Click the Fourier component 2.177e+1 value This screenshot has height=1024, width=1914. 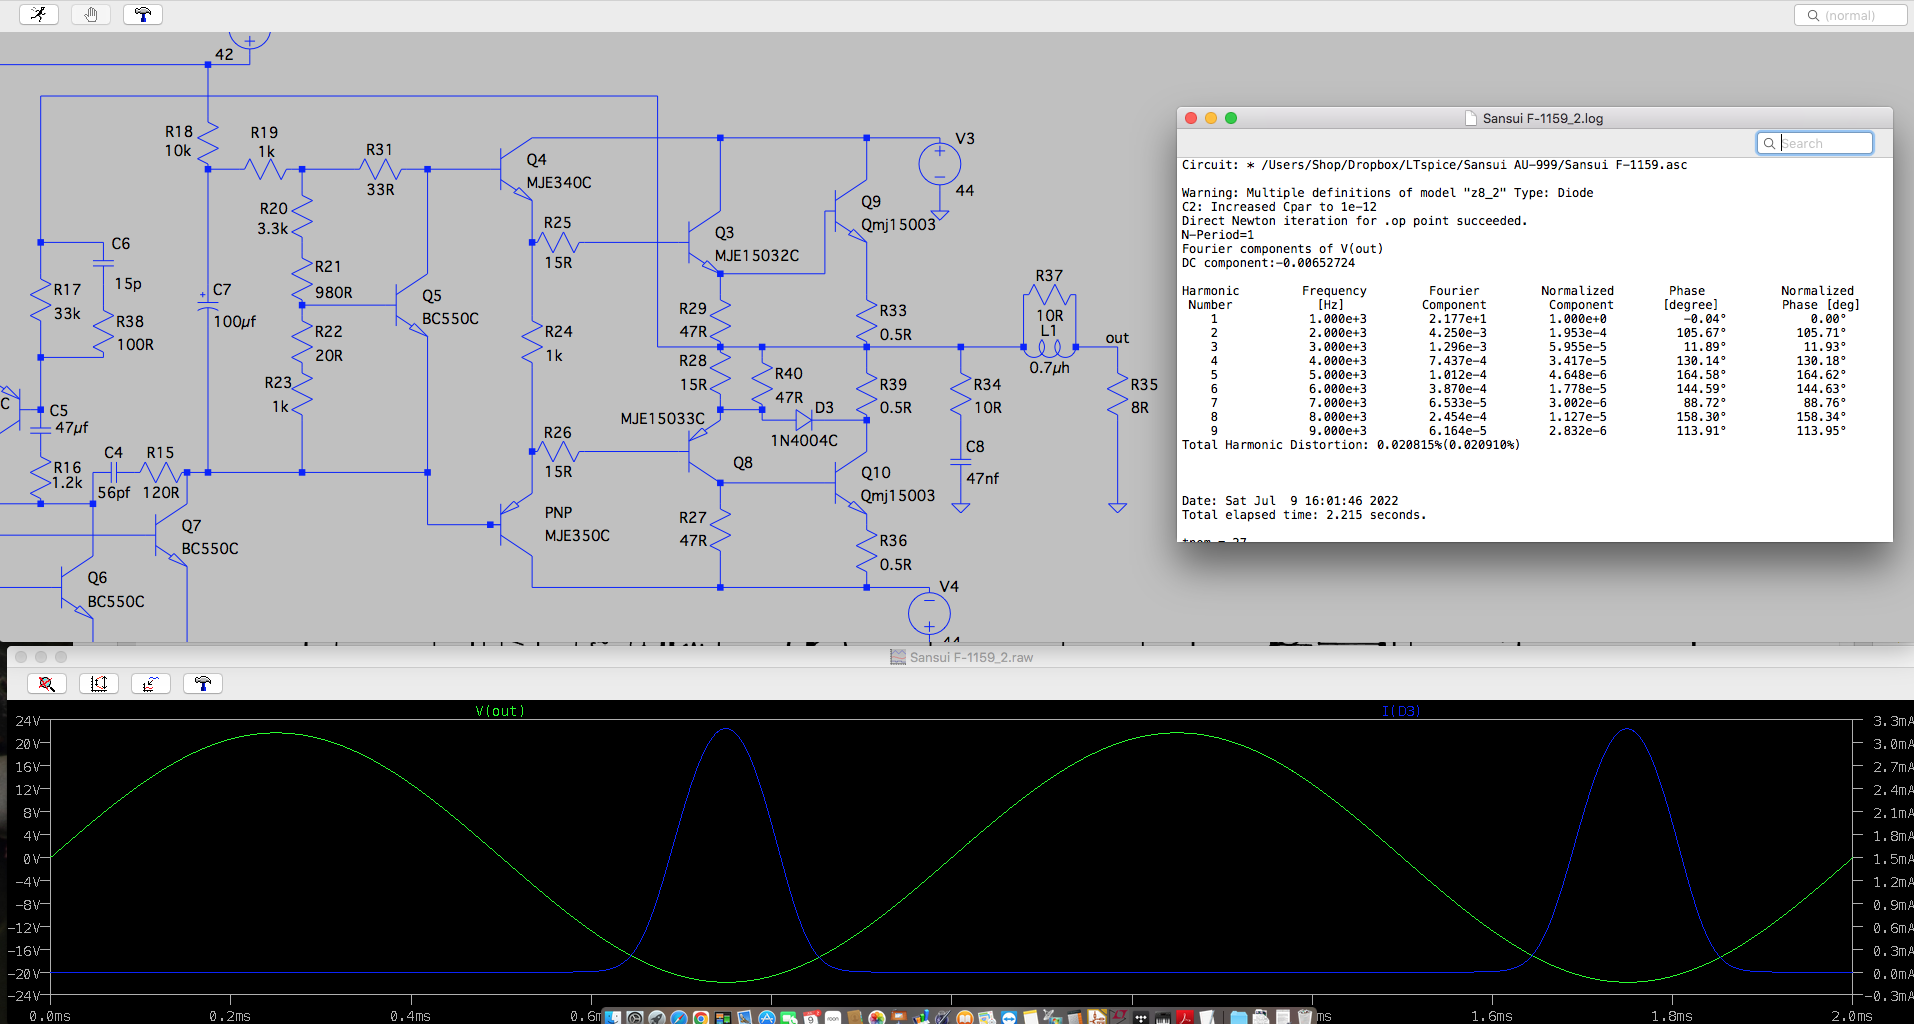coord(1457,319)
